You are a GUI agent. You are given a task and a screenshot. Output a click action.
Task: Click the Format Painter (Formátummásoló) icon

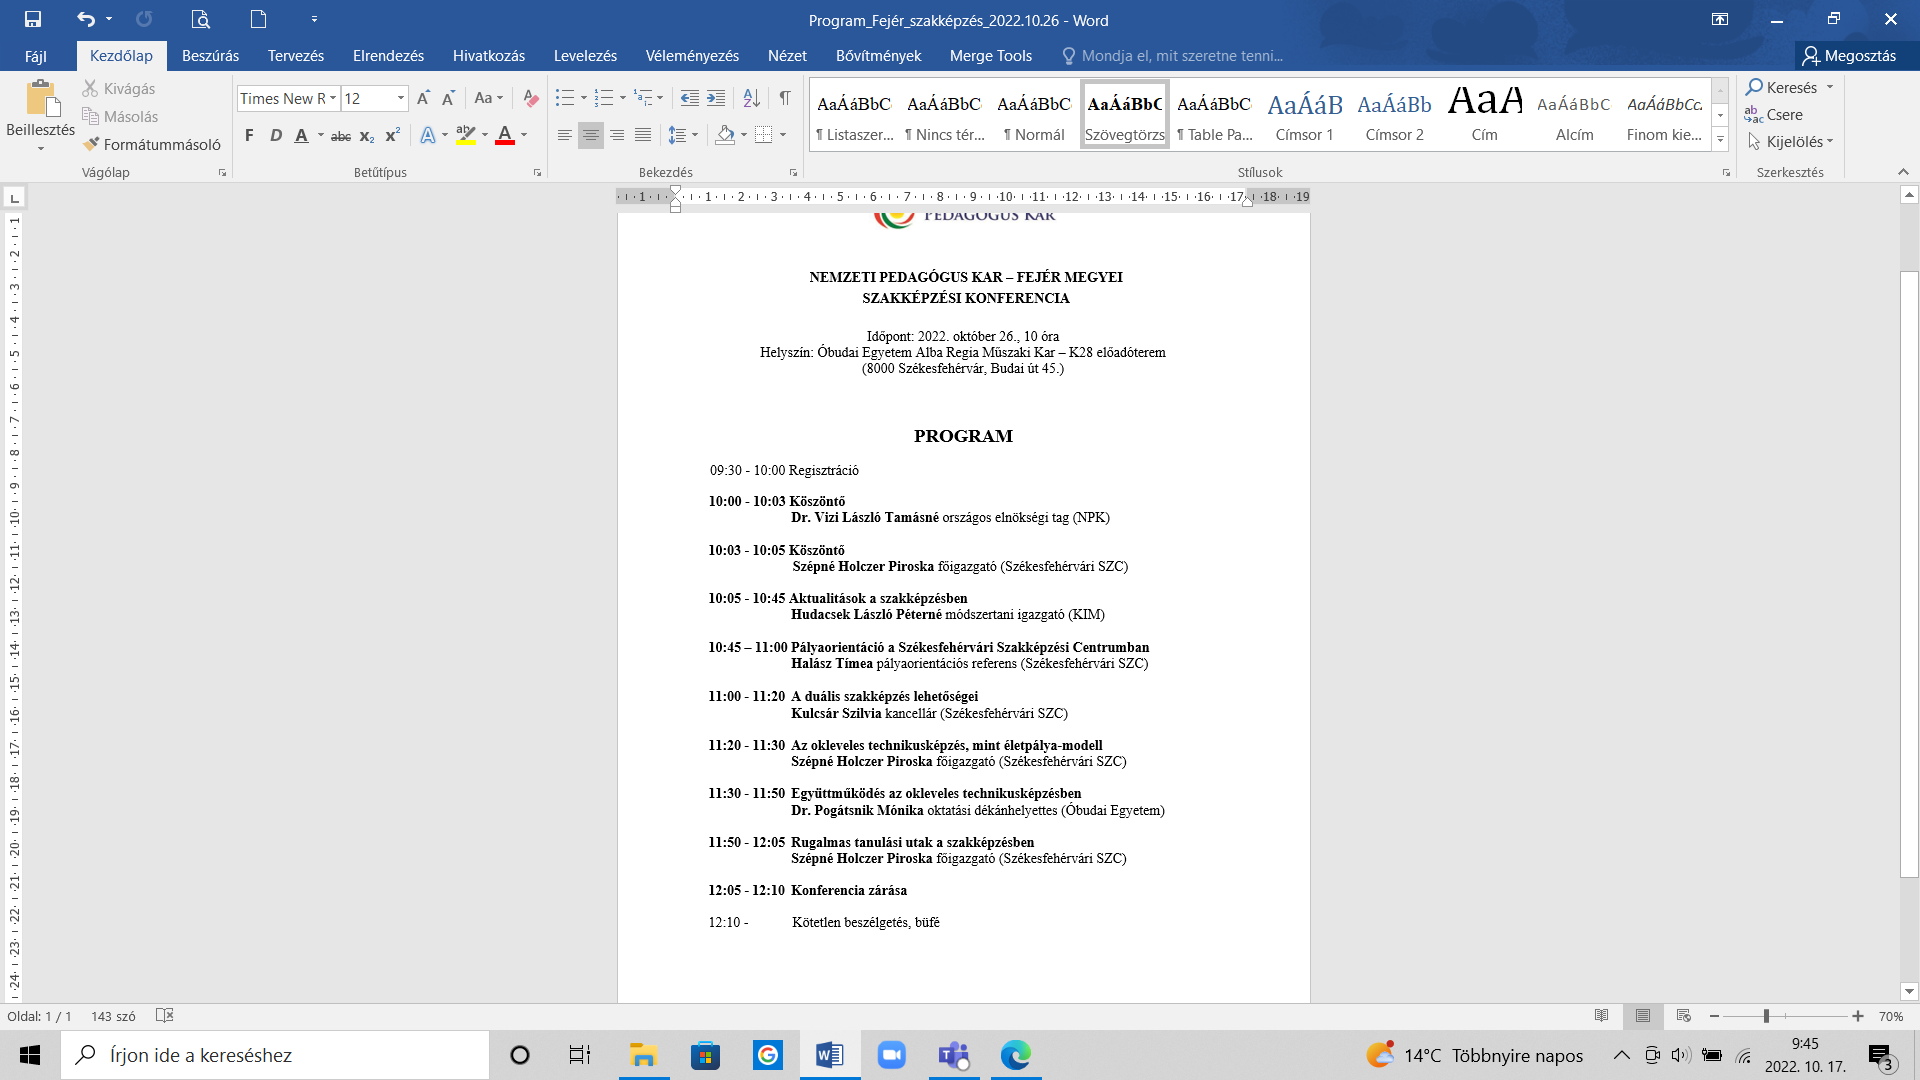coord(92,144)
